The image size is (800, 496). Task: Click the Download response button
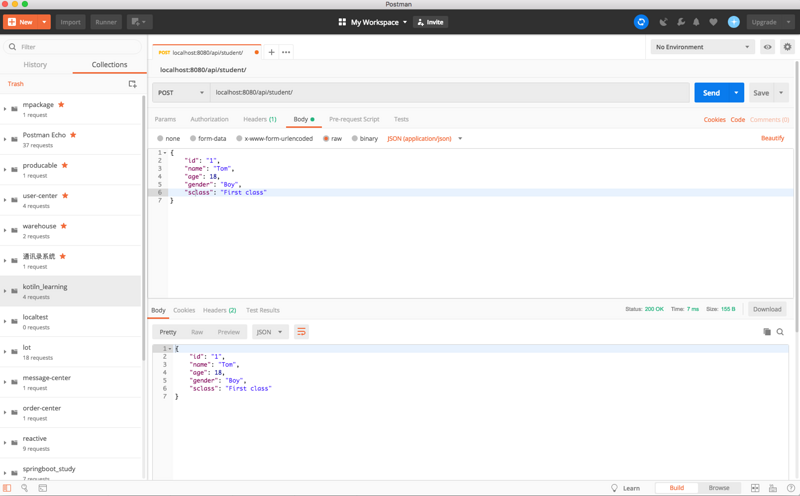pyautogui.click(x=767, y=309)
